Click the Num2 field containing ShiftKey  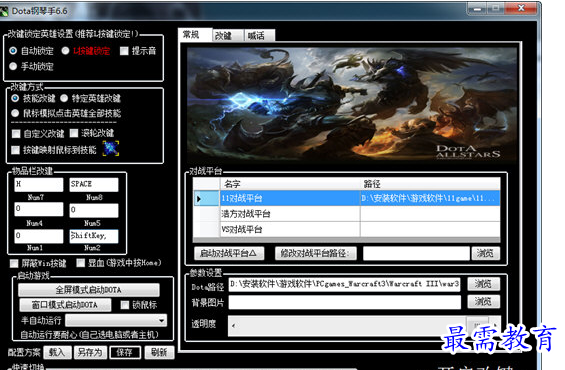pos(94,236)
